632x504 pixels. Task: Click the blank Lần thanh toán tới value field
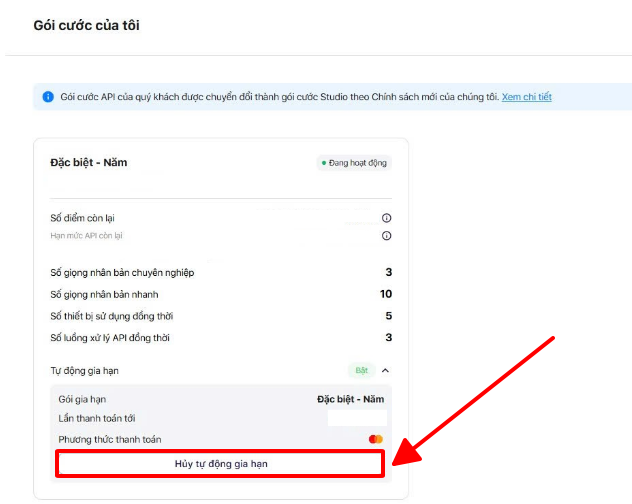pos(356,418)
